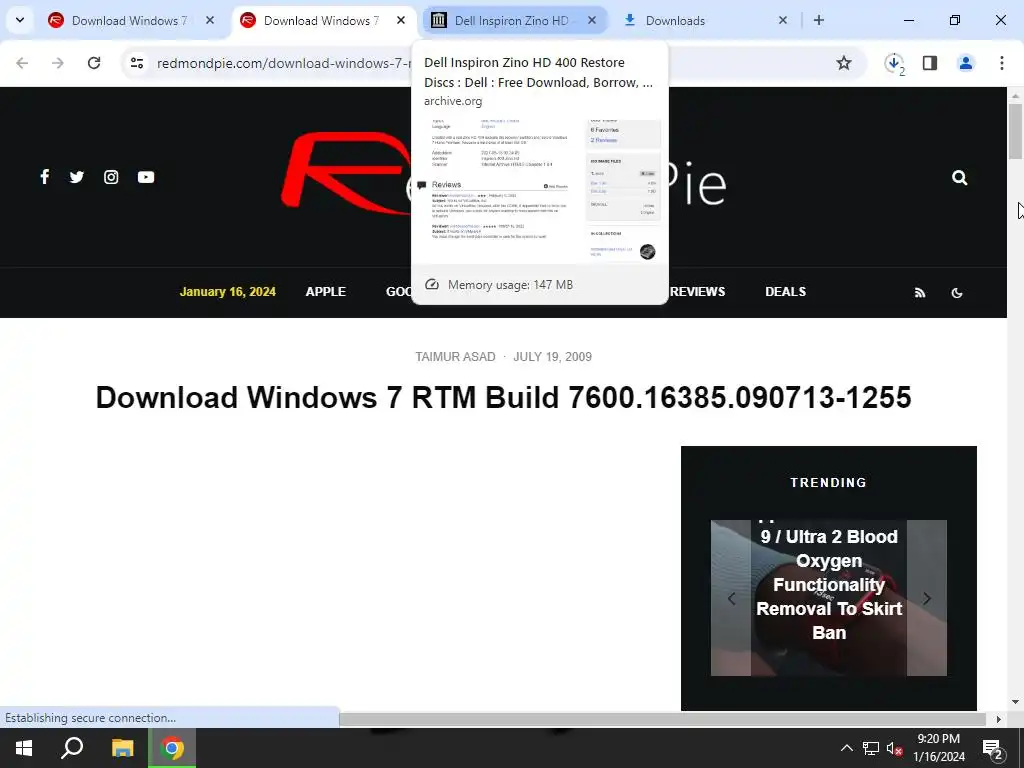Open Redmond Pie Facebook page icon

point(44,177)
